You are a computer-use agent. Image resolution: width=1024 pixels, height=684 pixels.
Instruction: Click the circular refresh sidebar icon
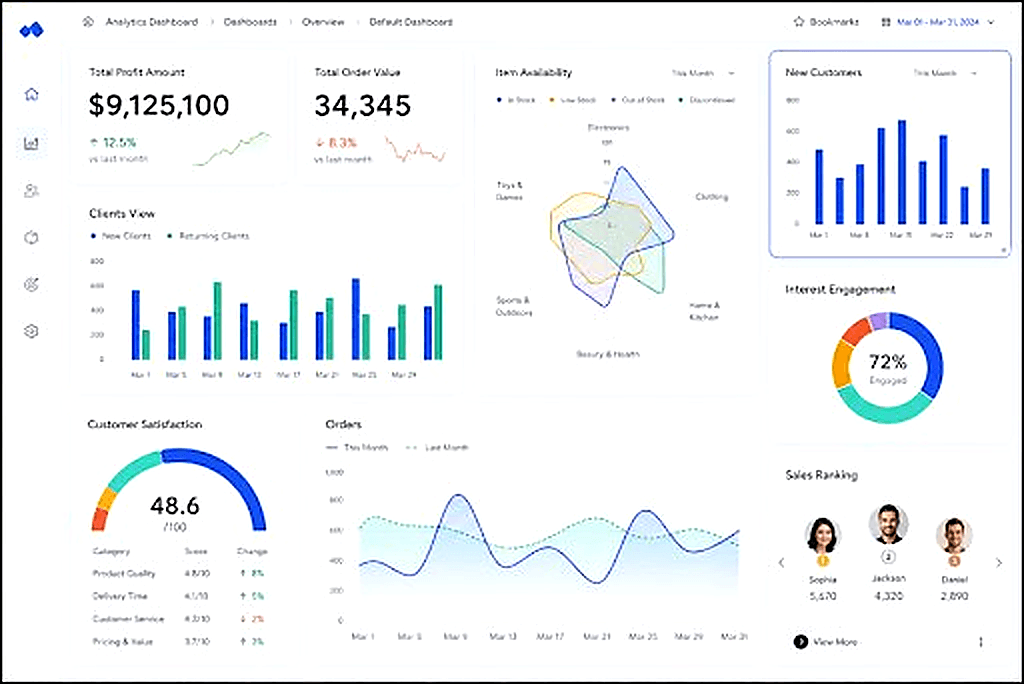pos(31,237)
